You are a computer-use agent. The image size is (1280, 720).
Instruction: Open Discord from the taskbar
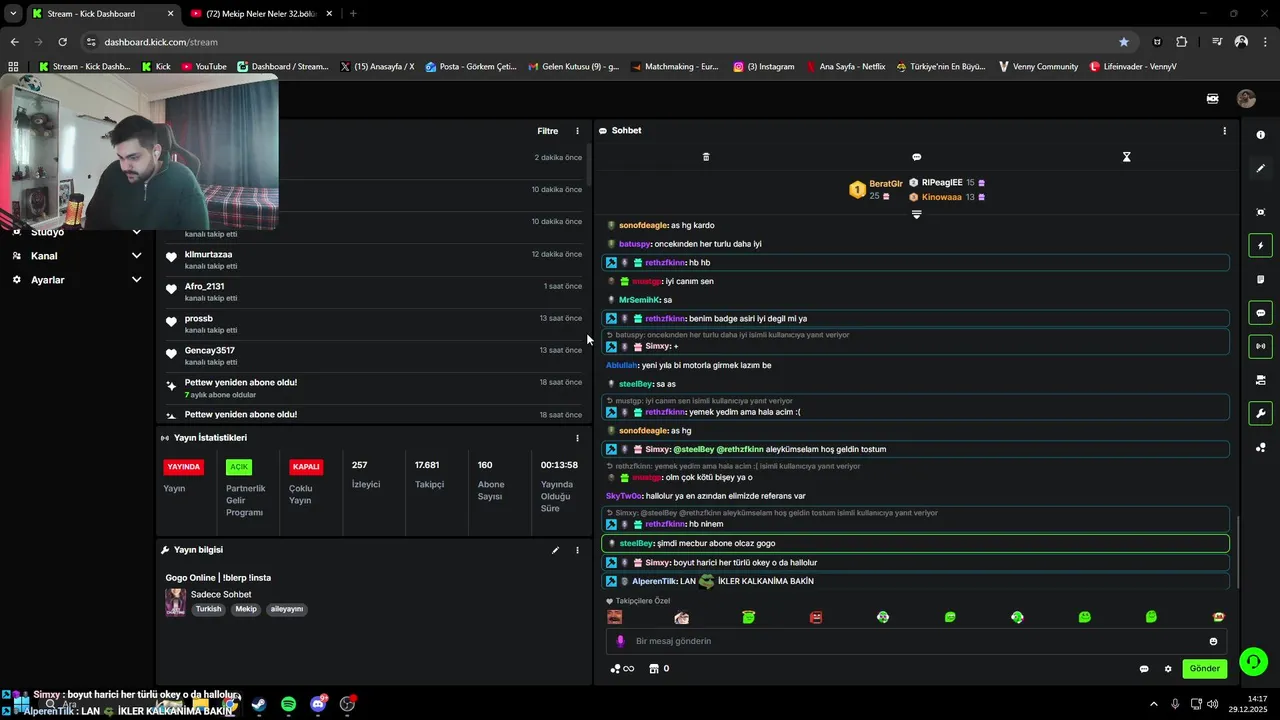(318, 704)
